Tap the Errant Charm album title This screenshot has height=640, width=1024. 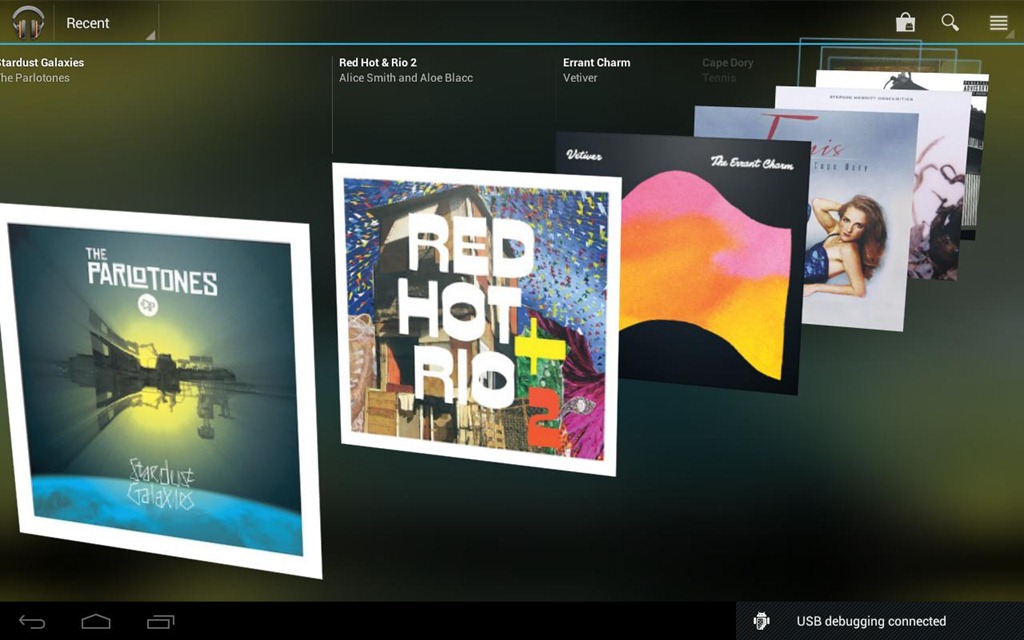click(597, 62)
